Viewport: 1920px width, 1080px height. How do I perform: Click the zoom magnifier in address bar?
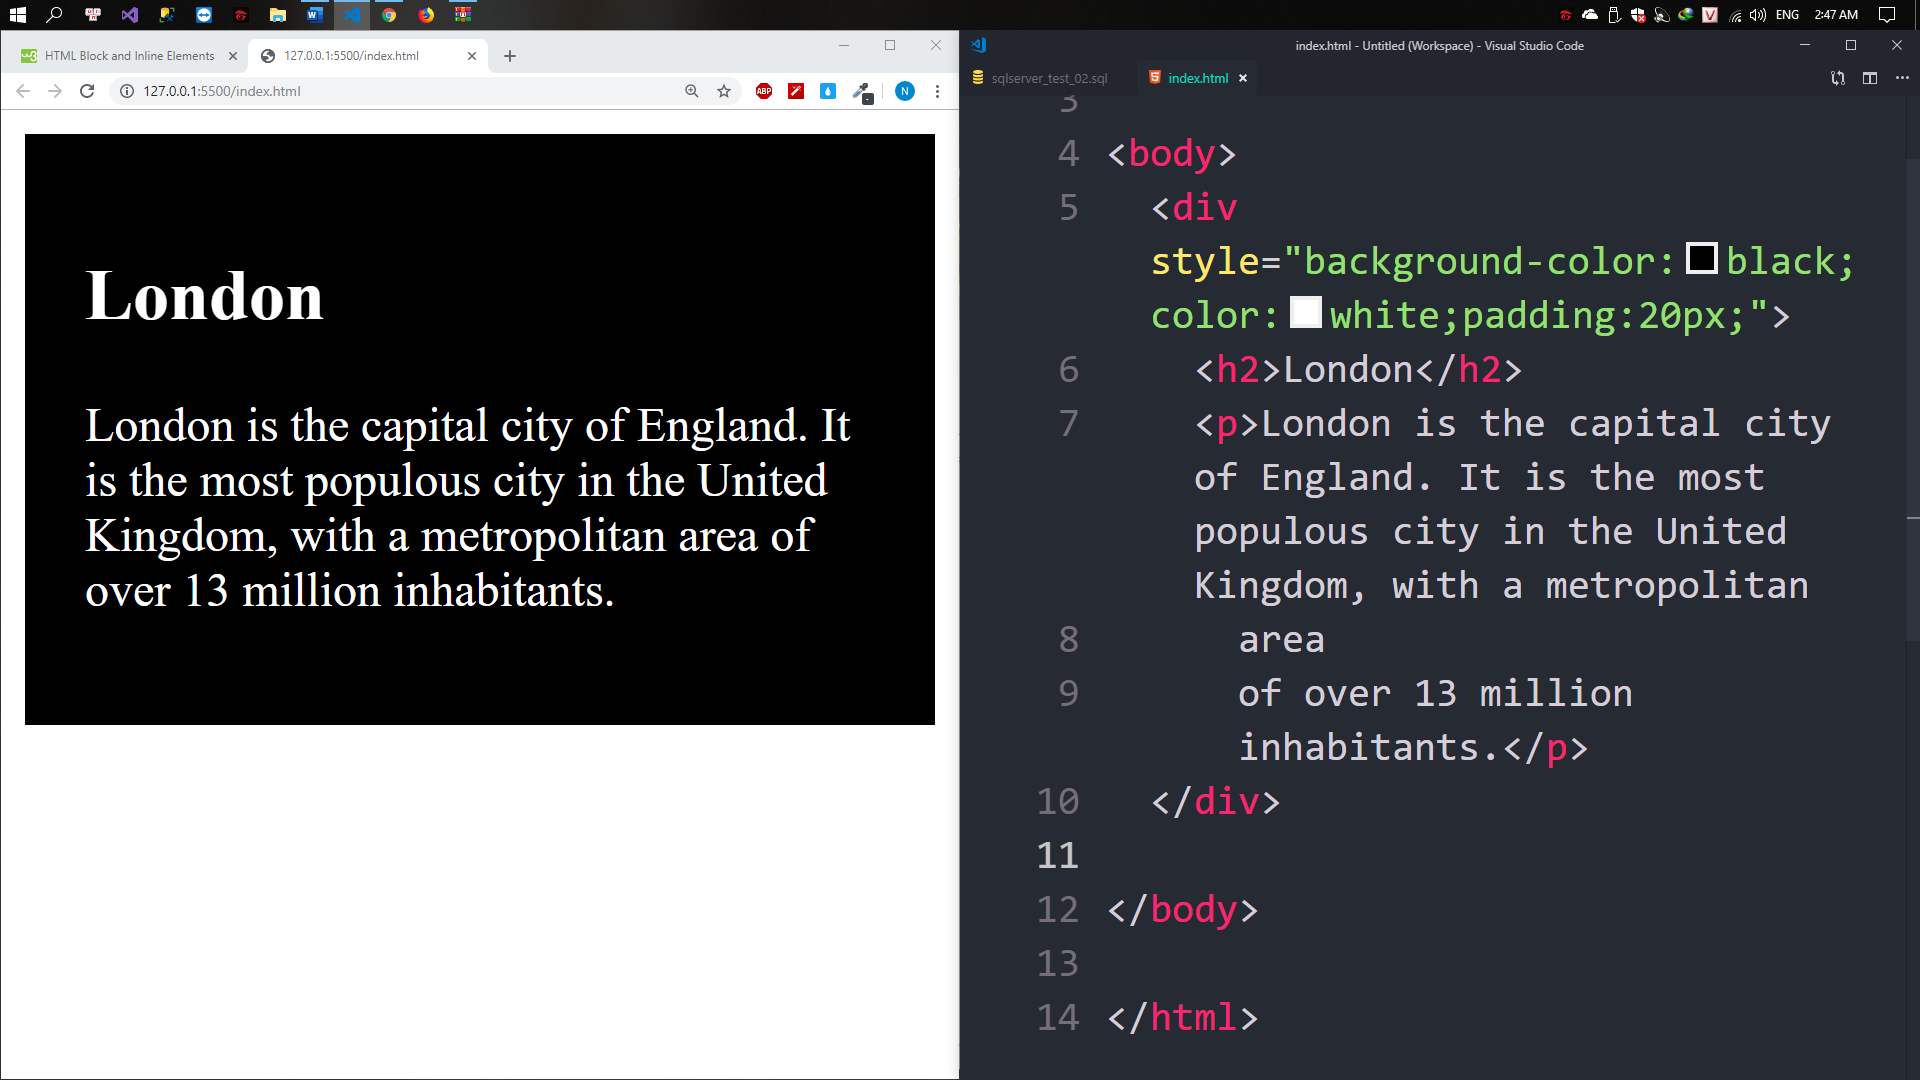pyautogui.click(x=691, y=91)
